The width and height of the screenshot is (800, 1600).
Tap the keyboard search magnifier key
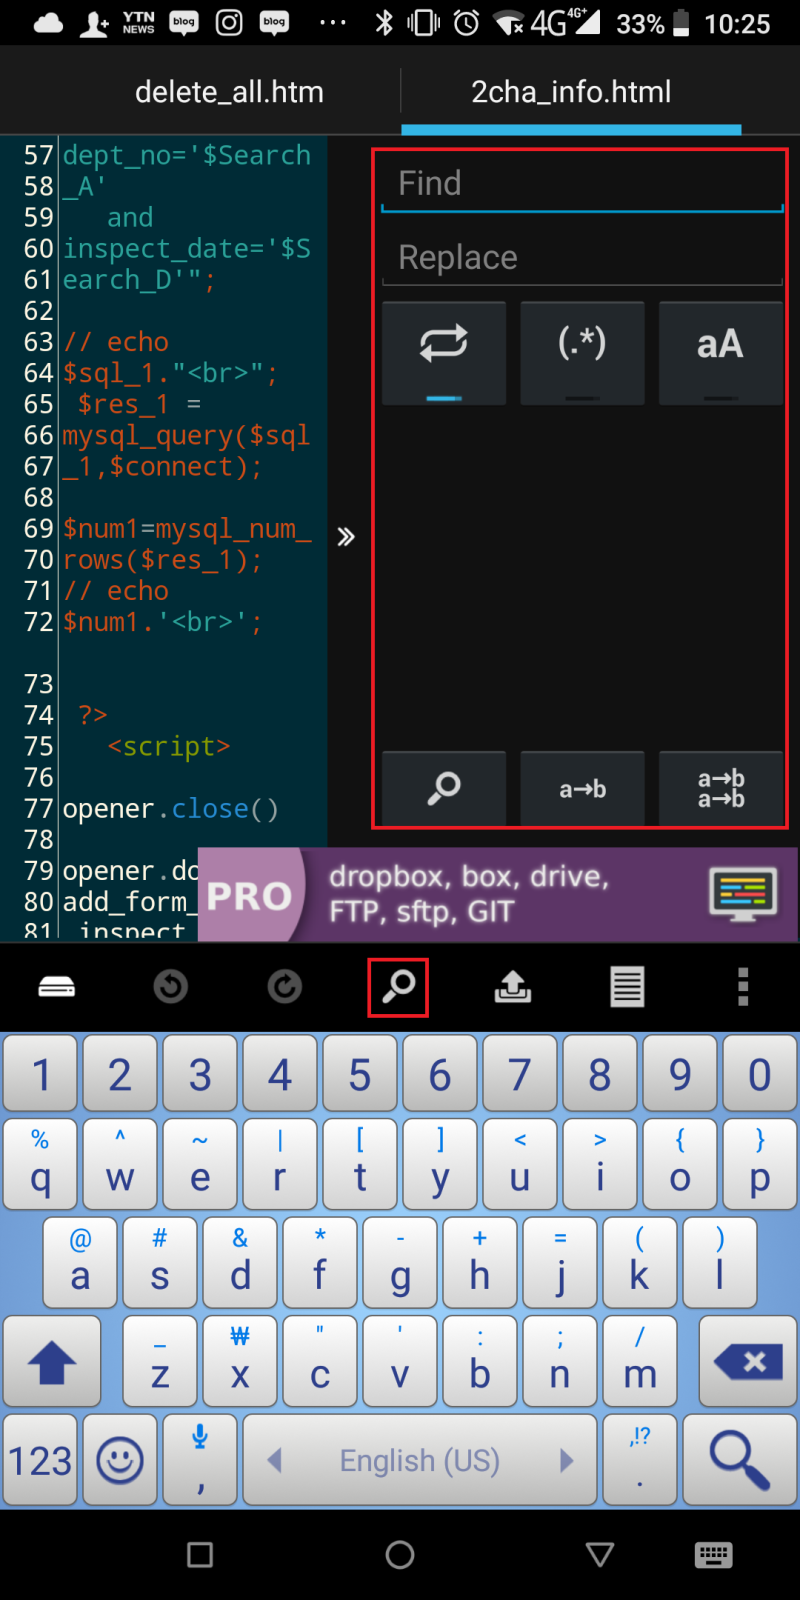(740, 1460)
